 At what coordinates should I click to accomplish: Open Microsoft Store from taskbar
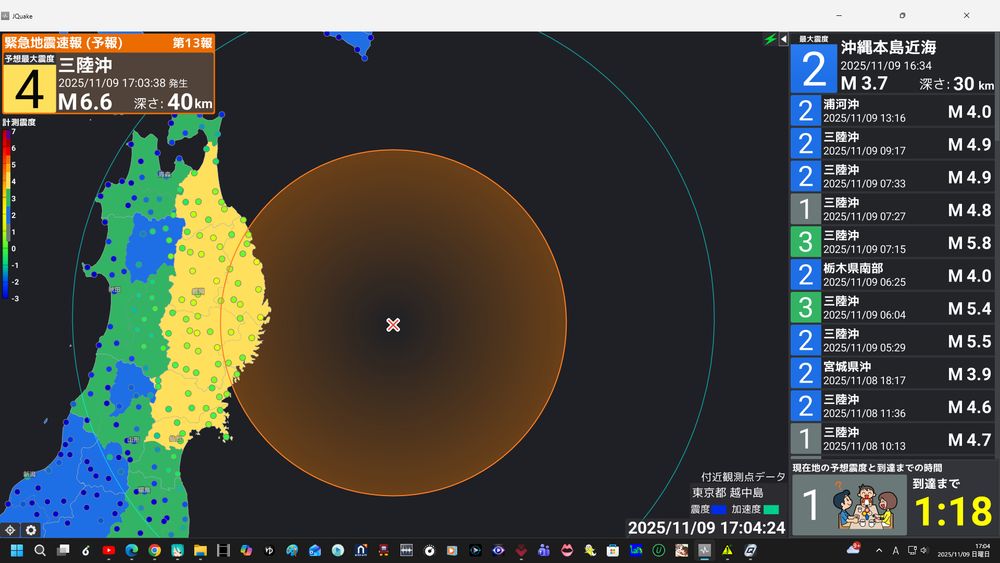pyautogui.click(x=613, y=550)
